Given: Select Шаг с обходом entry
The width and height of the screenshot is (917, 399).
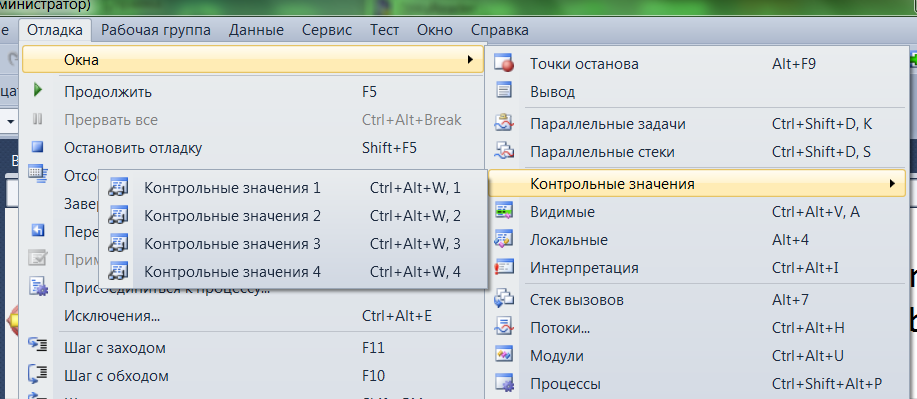Looking at the screenshot, I should 252,375.
